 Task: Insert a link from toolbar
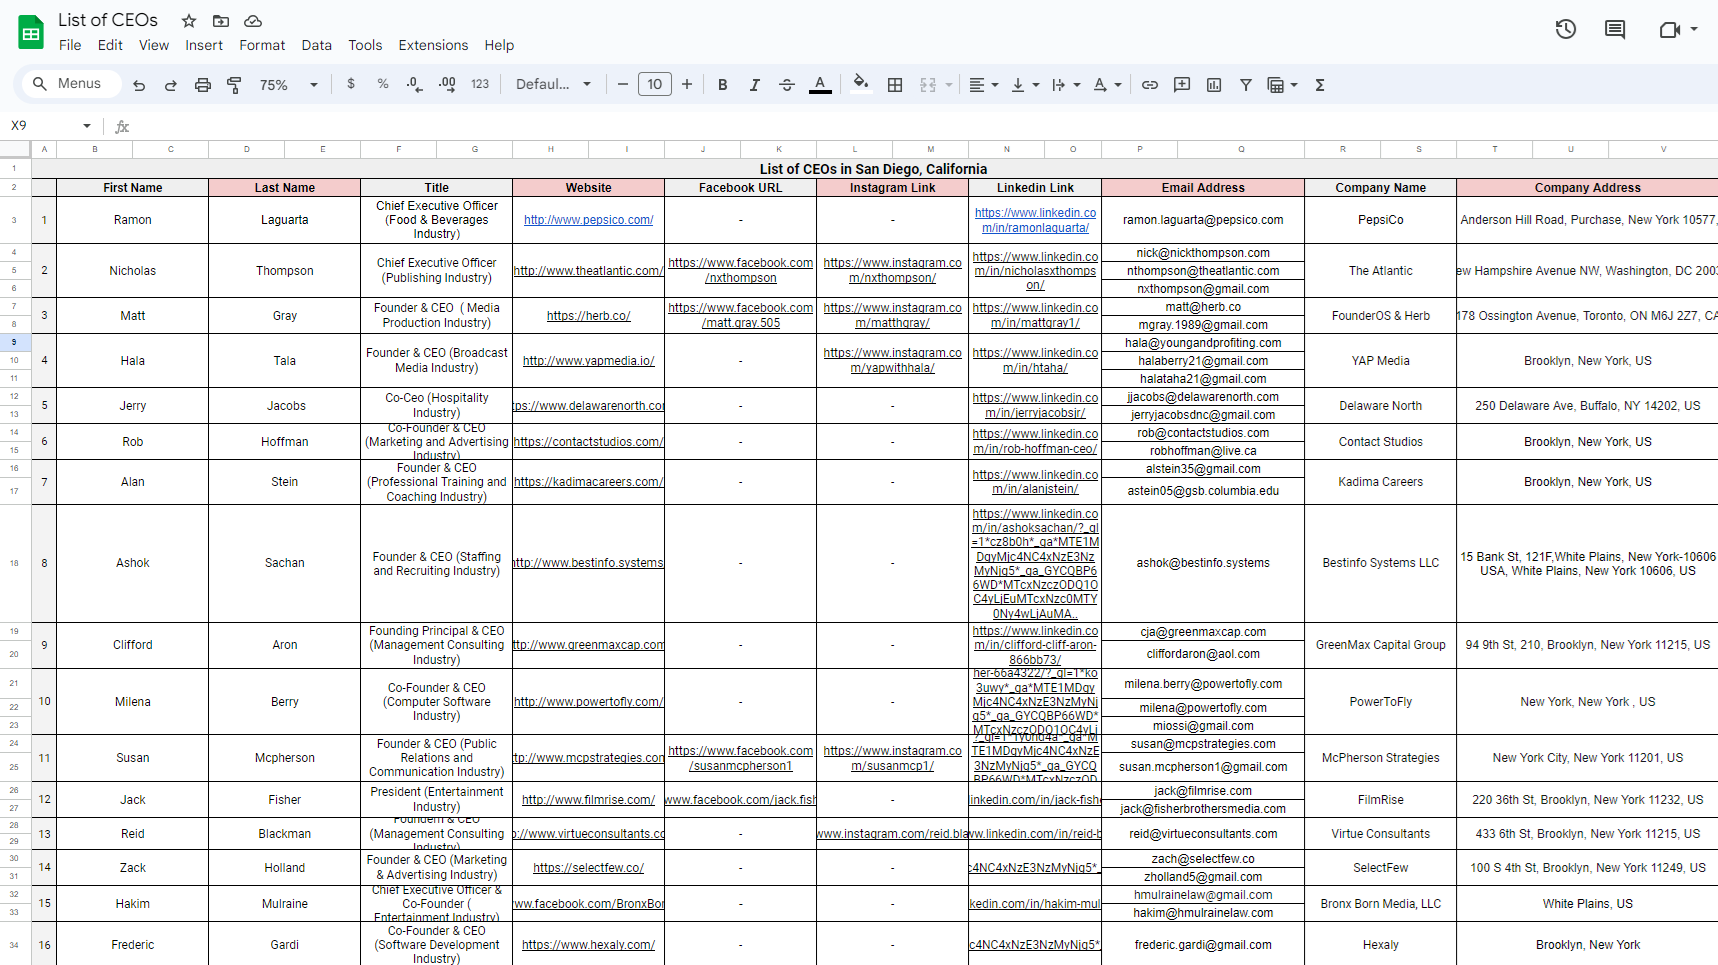click(1150, 85)
